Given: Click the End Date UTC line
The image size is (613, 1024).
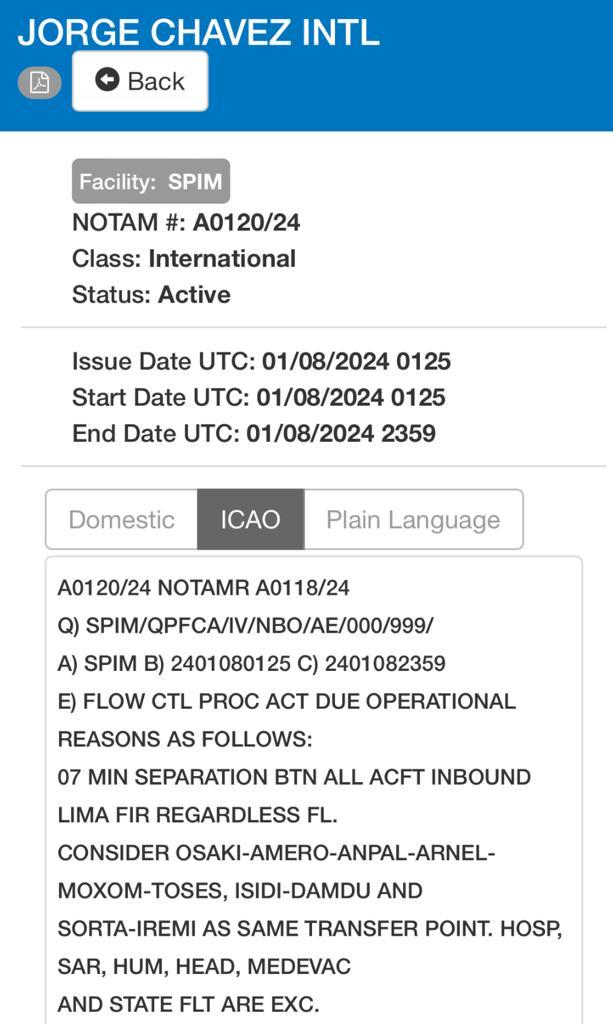Looking at the screenshot, I should (254, 433).
